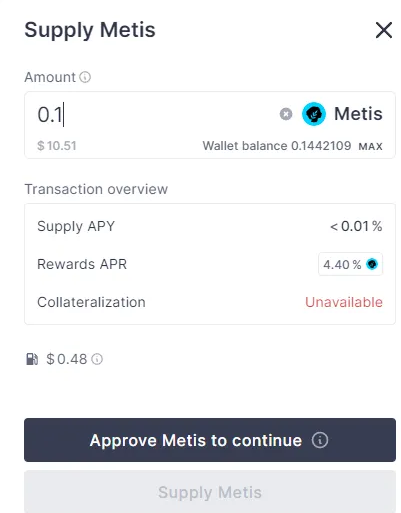This screenshot has height=513, width=401.
Task: Focus the amount input field showing 0.1
Action: click(x=155, y=114)
